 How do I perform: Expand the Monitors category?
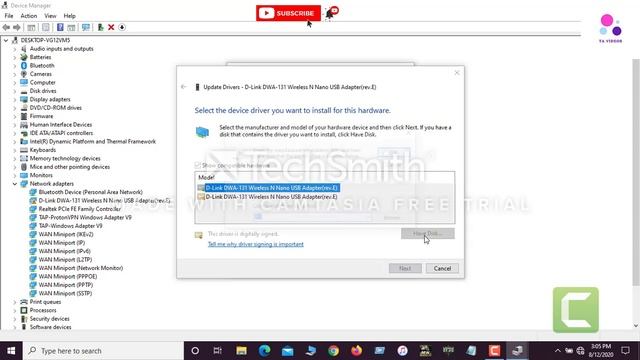[x=15, y=176]
